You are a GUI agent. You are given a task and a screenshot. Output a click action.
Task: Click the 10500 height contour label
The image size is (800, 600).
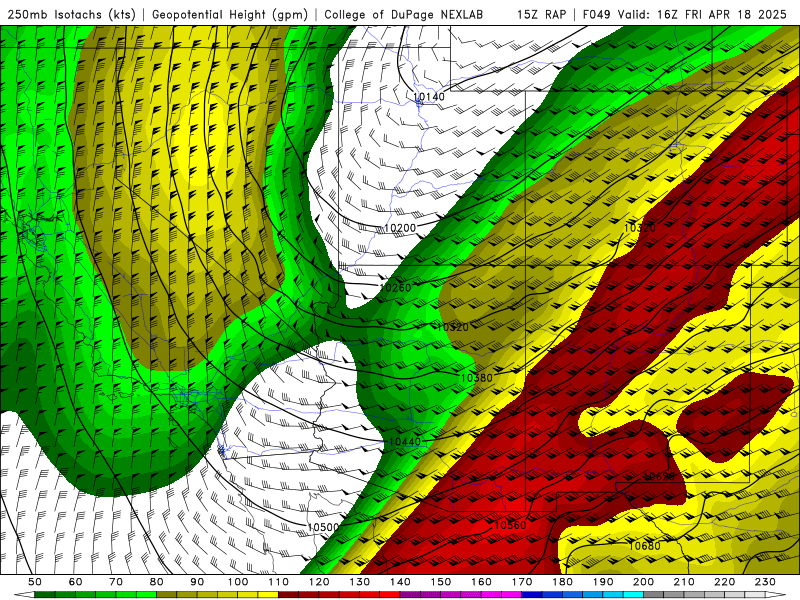tap(323, 527)
